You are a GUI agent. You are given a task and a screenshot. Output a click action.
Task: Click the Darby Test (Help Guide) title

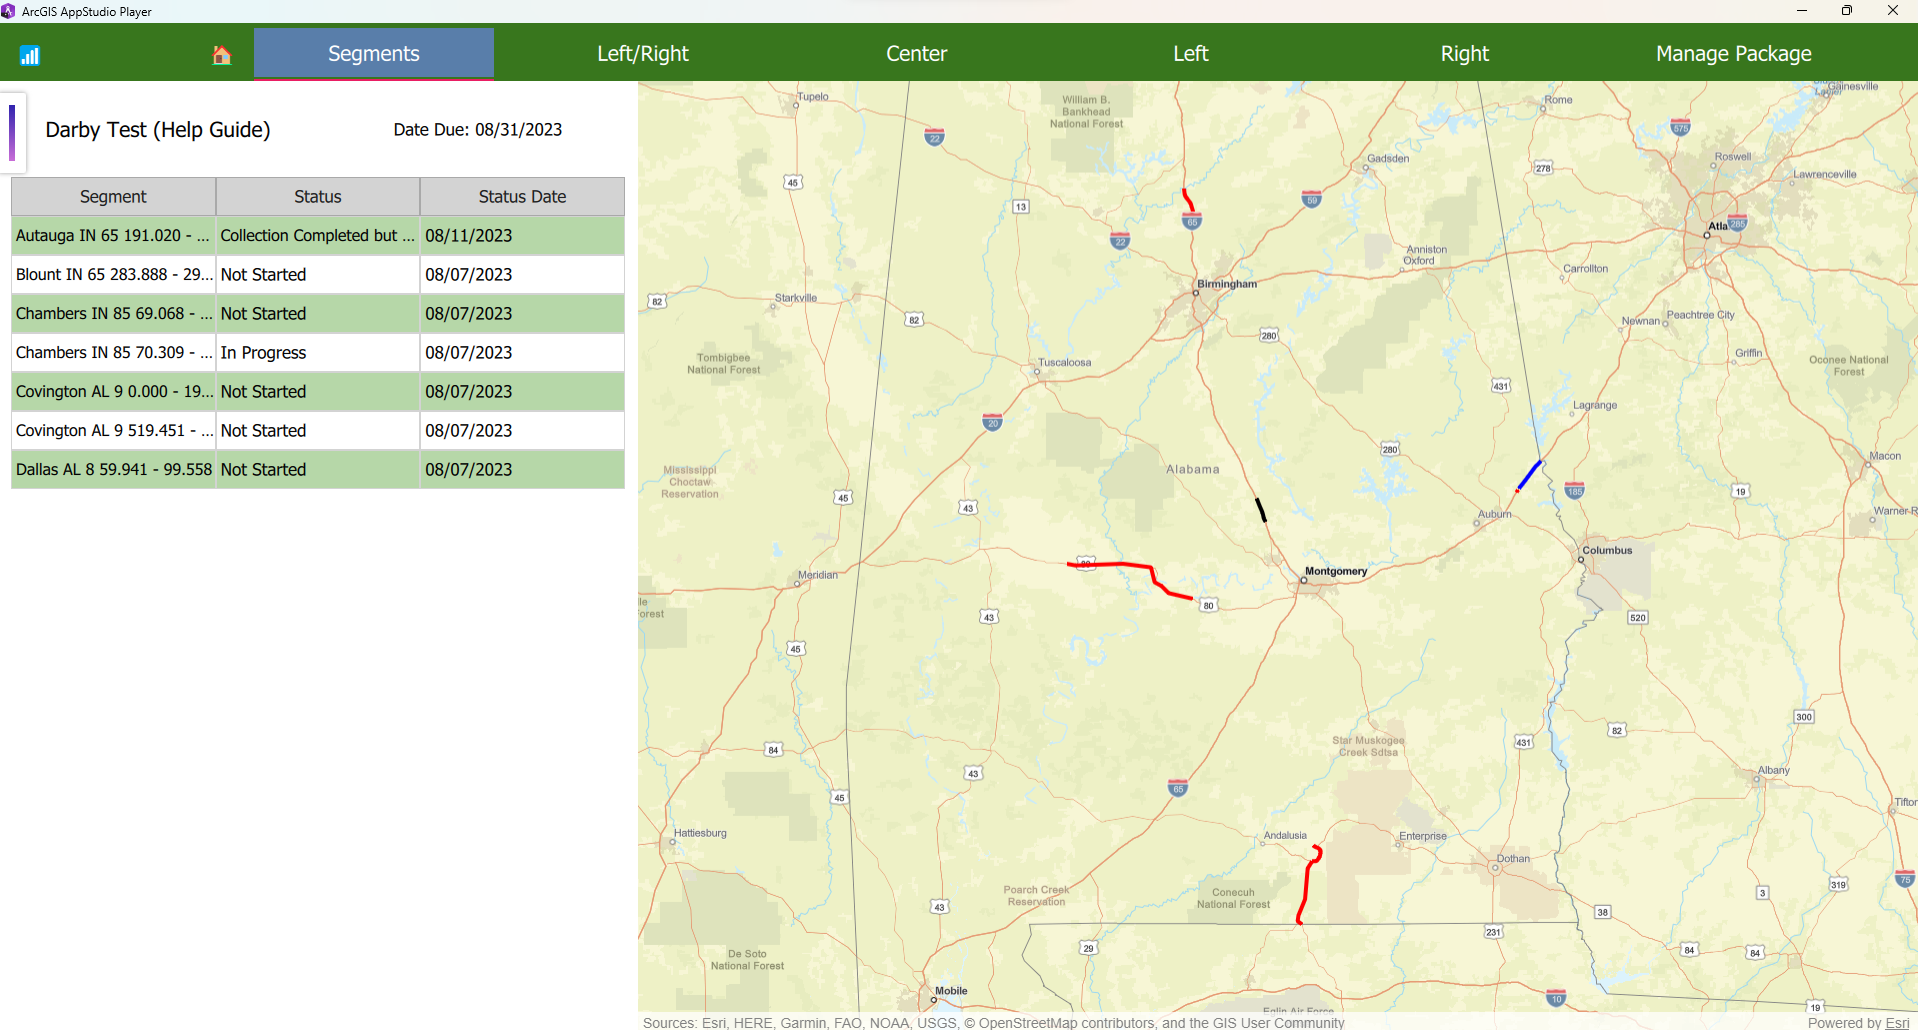pyautogui.click(x=158, y=130)
